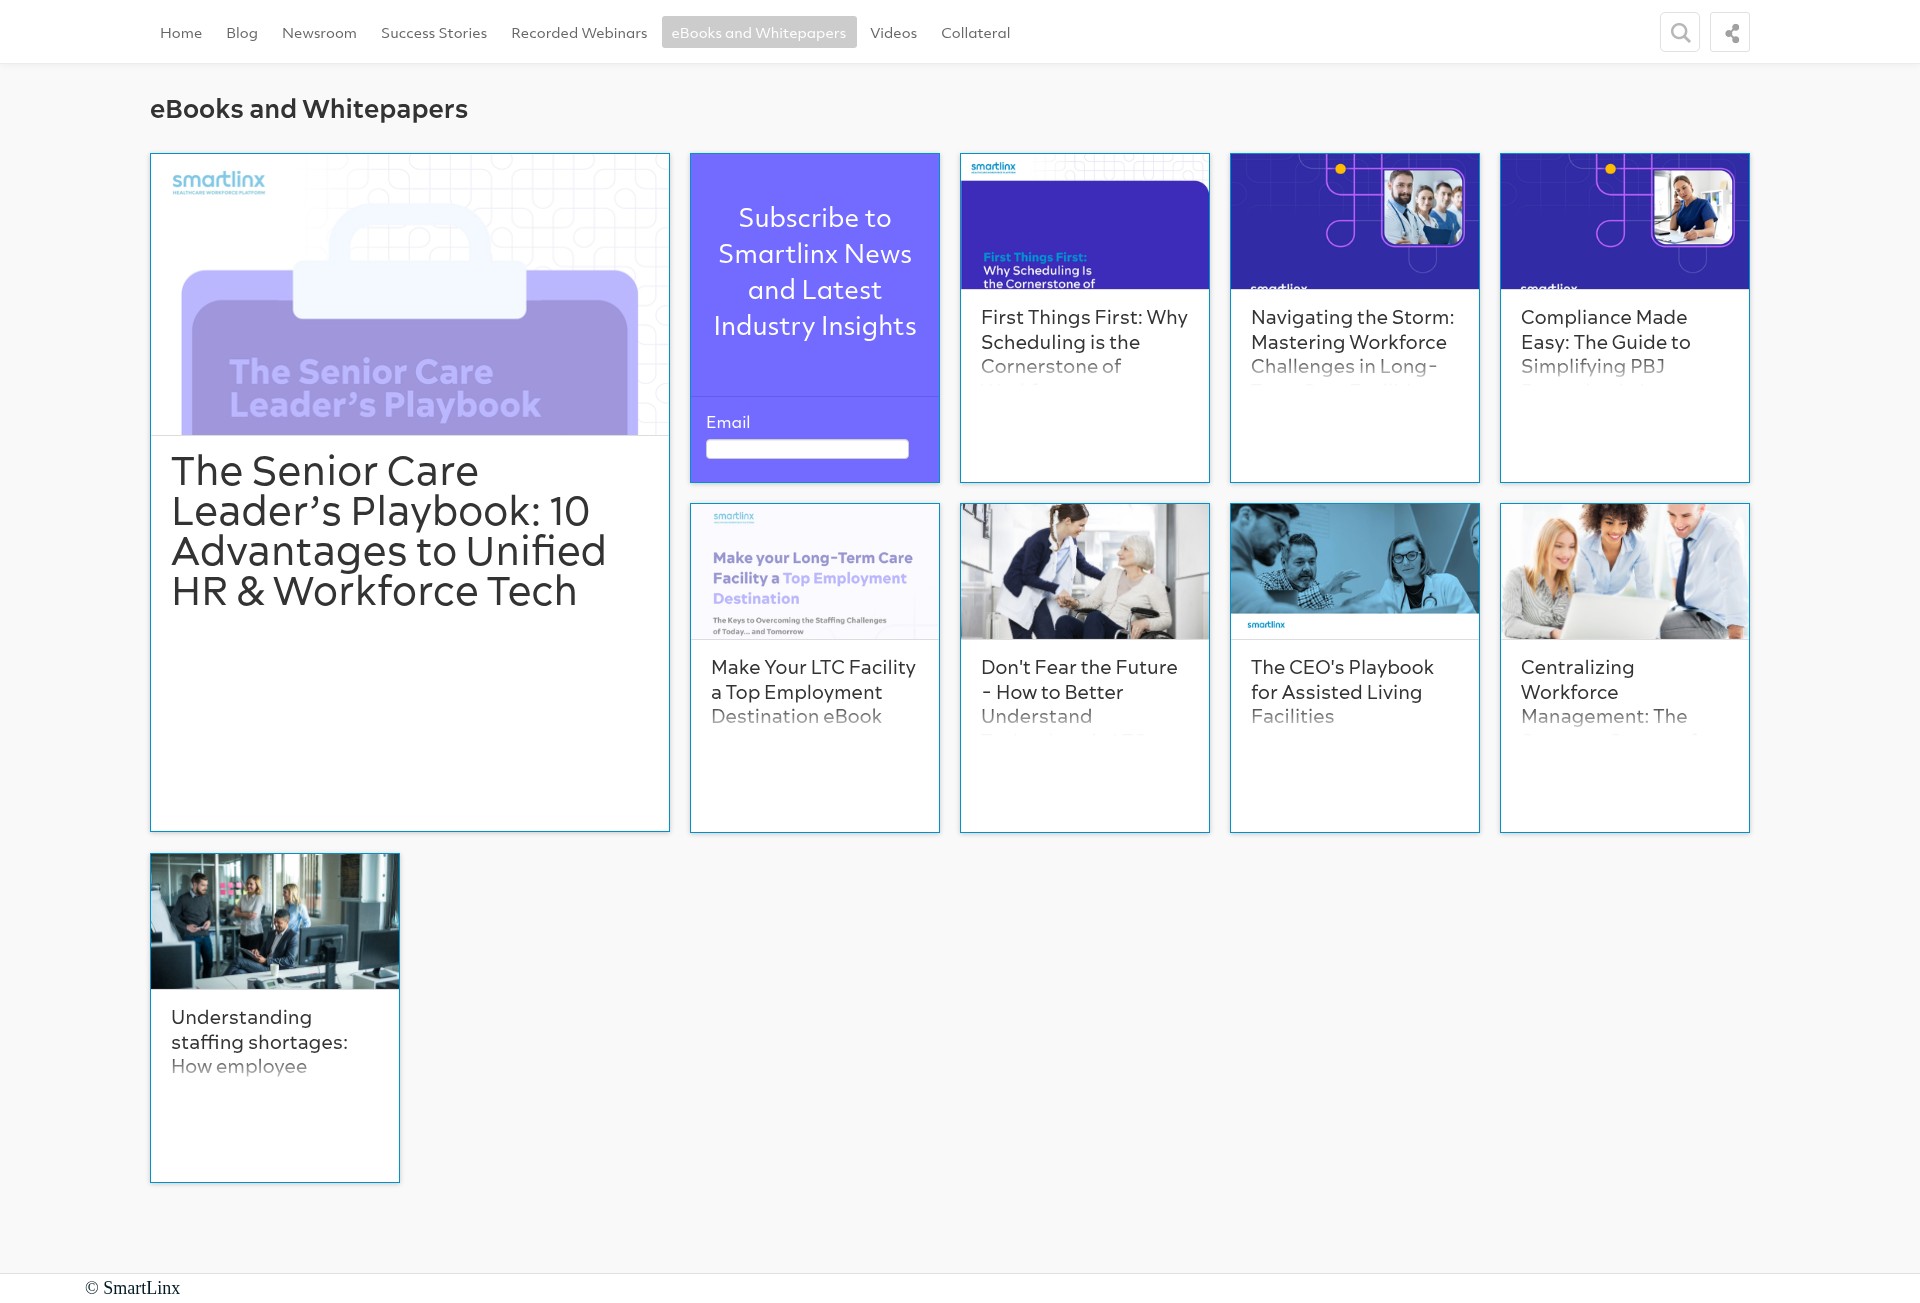The image size is (1920, 1303).
Task: Open First Things First scheduling title
Action: point(1084,342)
